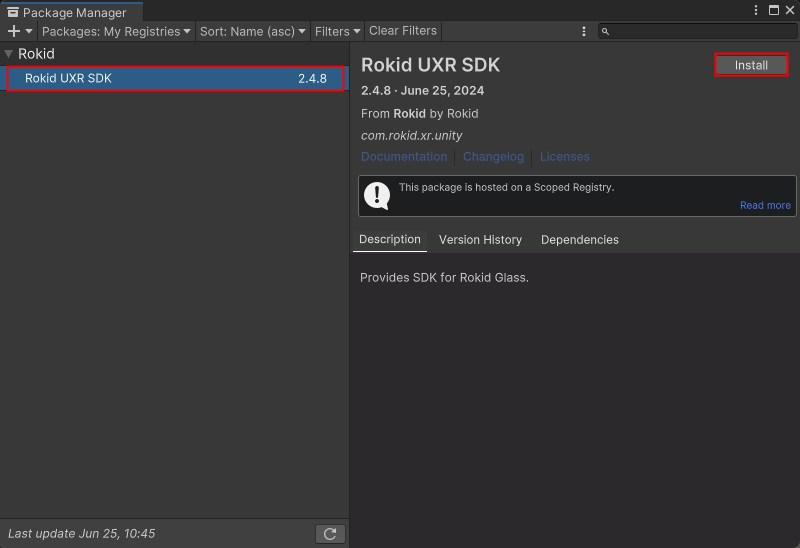This screenshot has width=800, height=548.
Task: Maximize the Package Manager window
Action: pyautogui.click(x=773, y=10)
